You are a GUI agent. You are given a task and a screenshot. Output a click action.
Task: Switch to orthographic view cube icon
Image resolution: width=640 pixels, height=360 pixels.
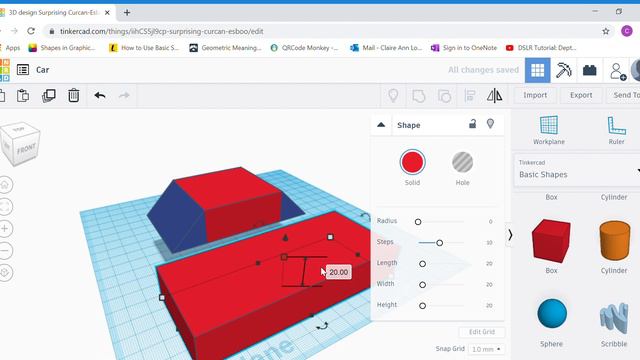5,273
